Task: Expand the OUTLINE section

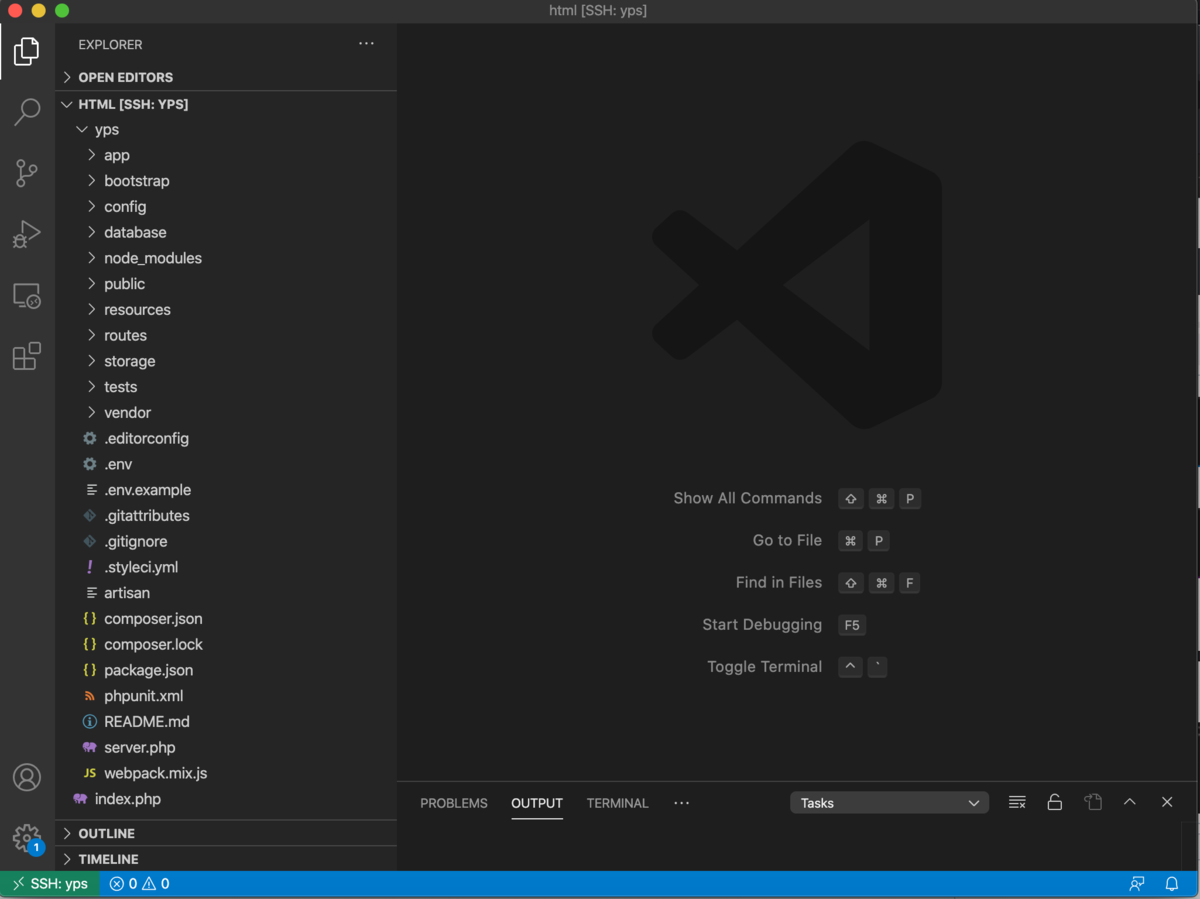Action: pos(226,833)
